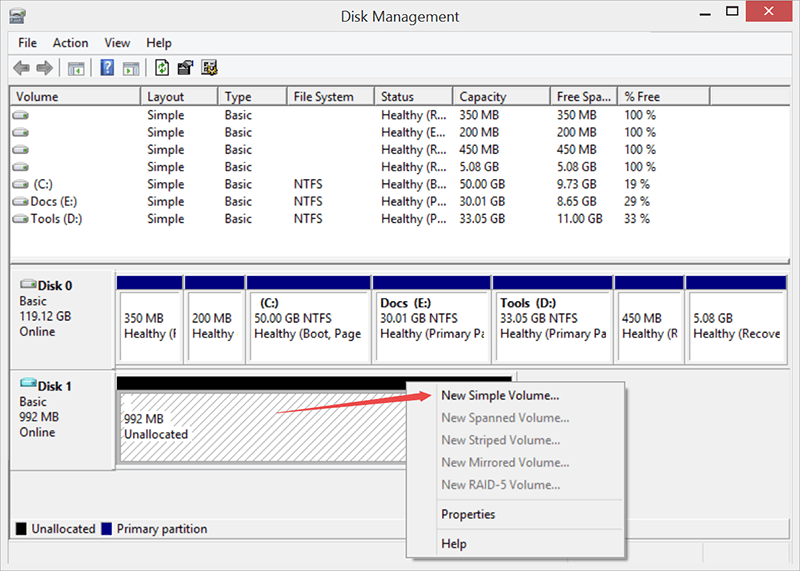Screen dimensions: 800x571
Task: Click the green Refresh toolbar icon
Action: (x=162, y=68)
